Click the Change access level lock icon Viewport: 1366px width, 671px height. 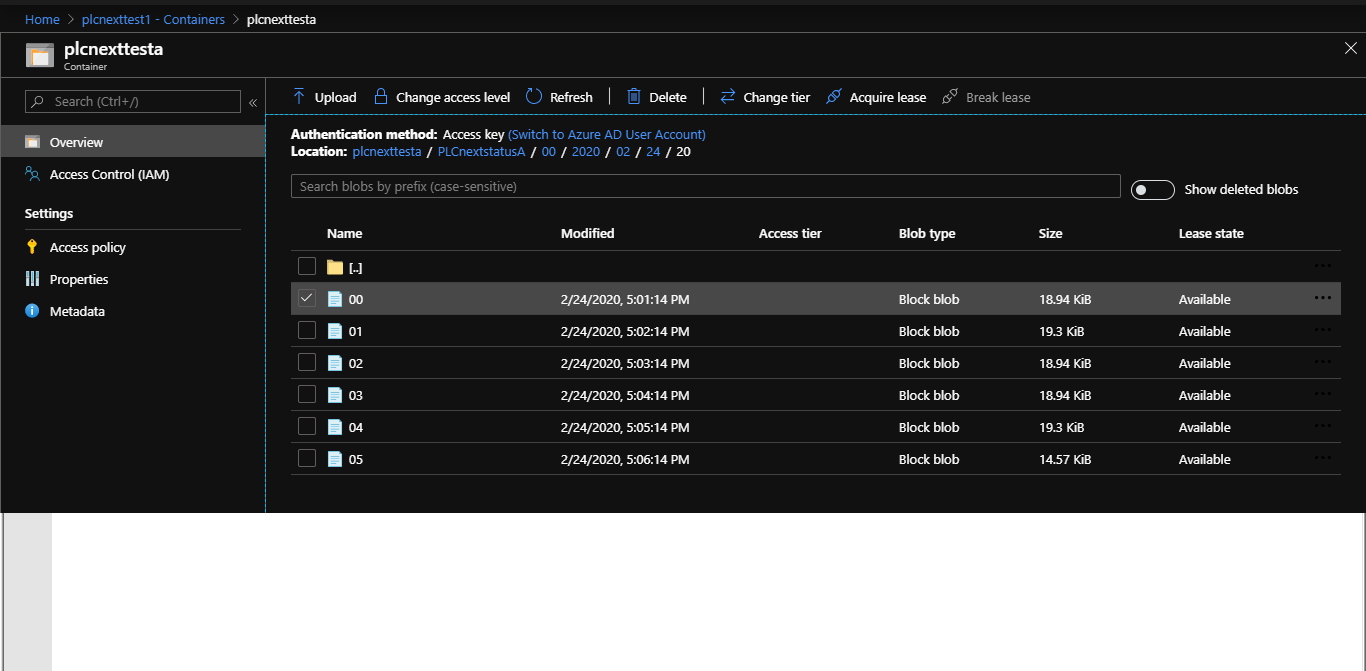pos(381,96)
